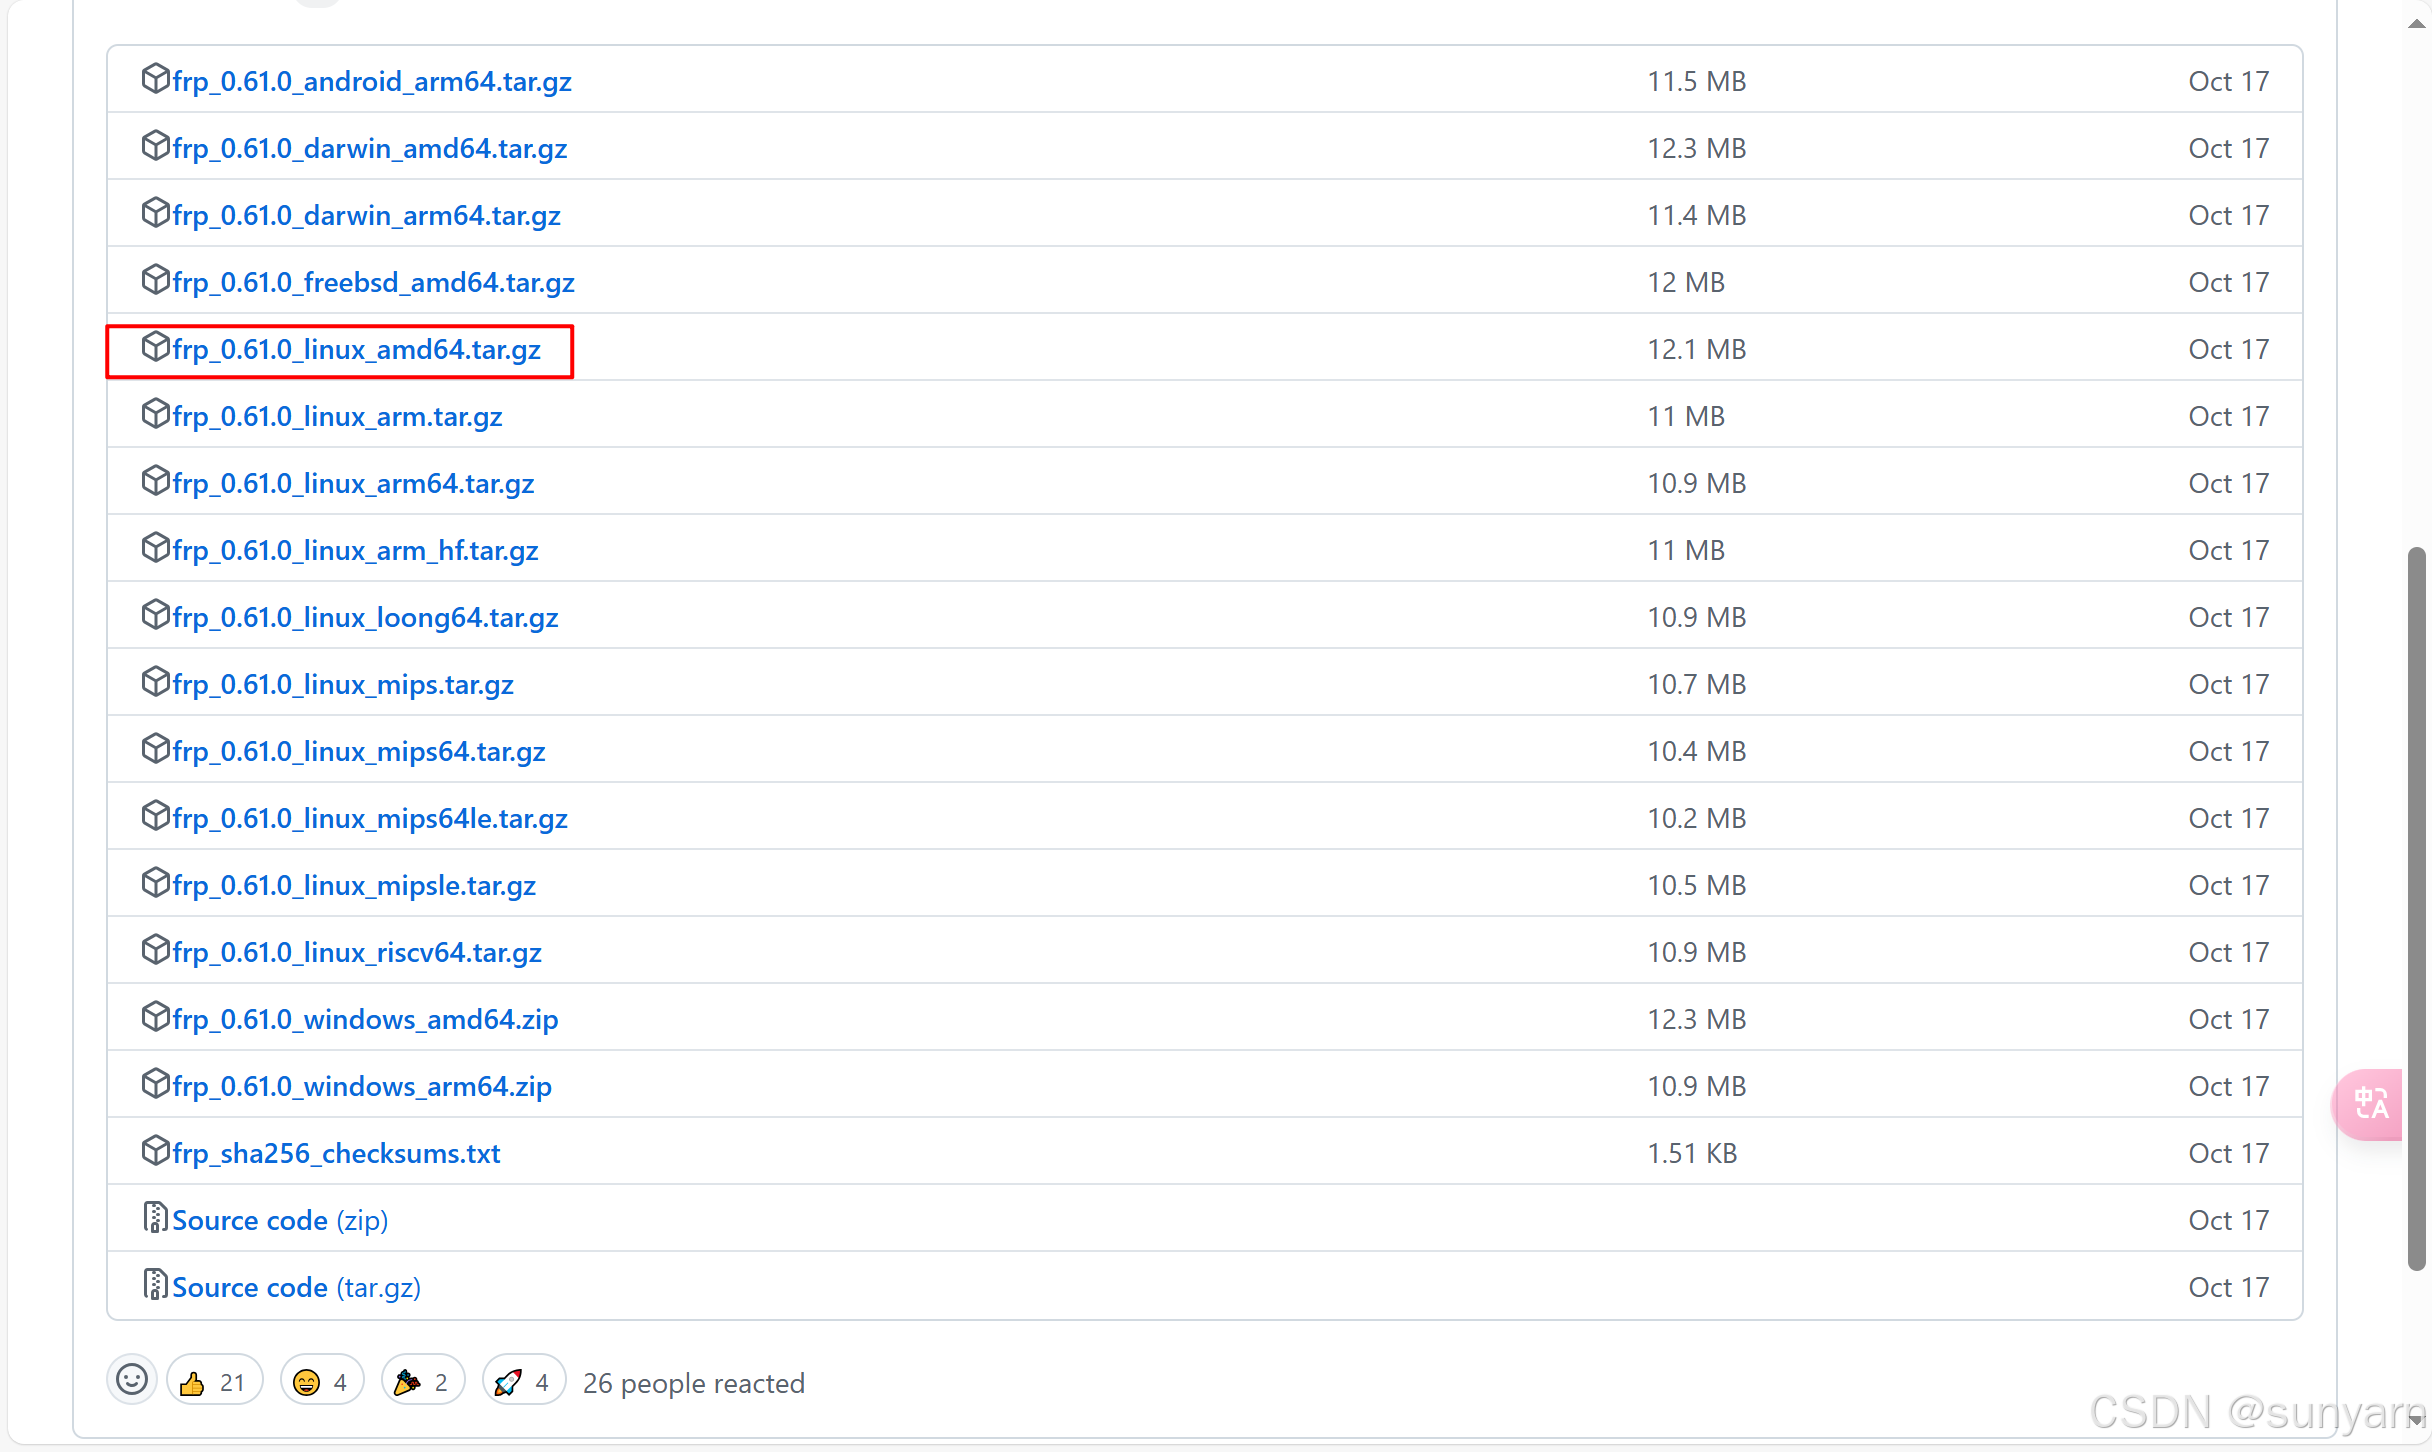Click the package icon beside frp_sha256_checksums.txt
This screenshot has height=1452, width=2432.
click(x=155, y=1151)
